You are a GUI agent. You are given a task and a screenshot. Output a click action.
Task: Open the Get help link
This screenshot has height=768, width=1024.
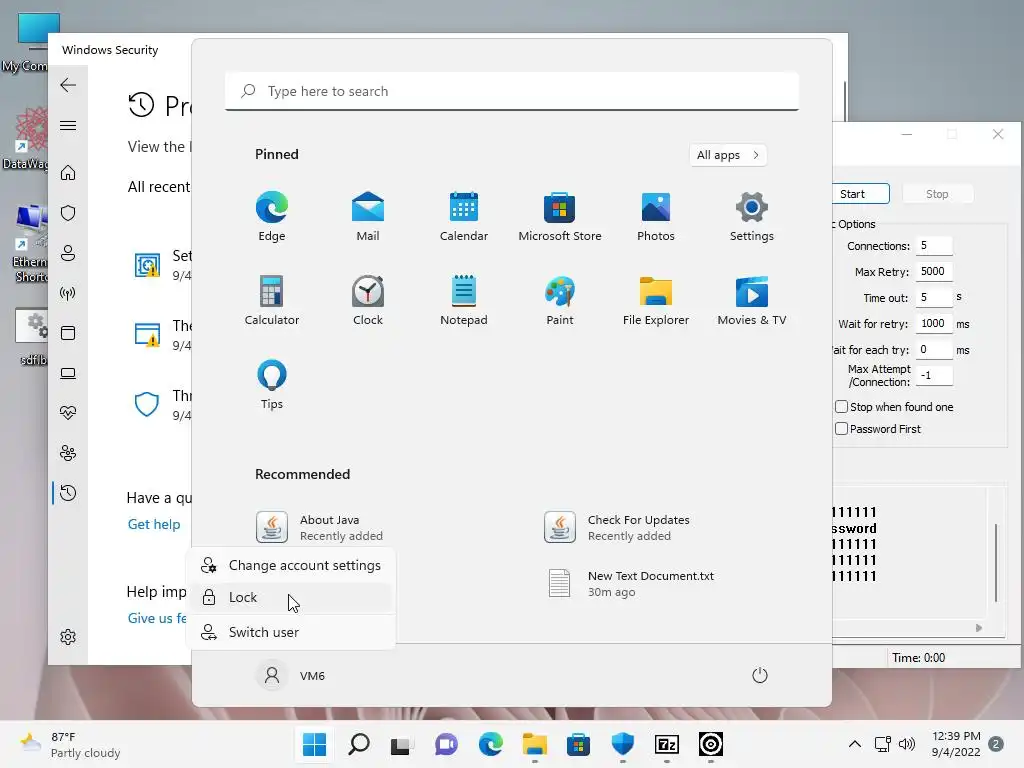(153, 524)
